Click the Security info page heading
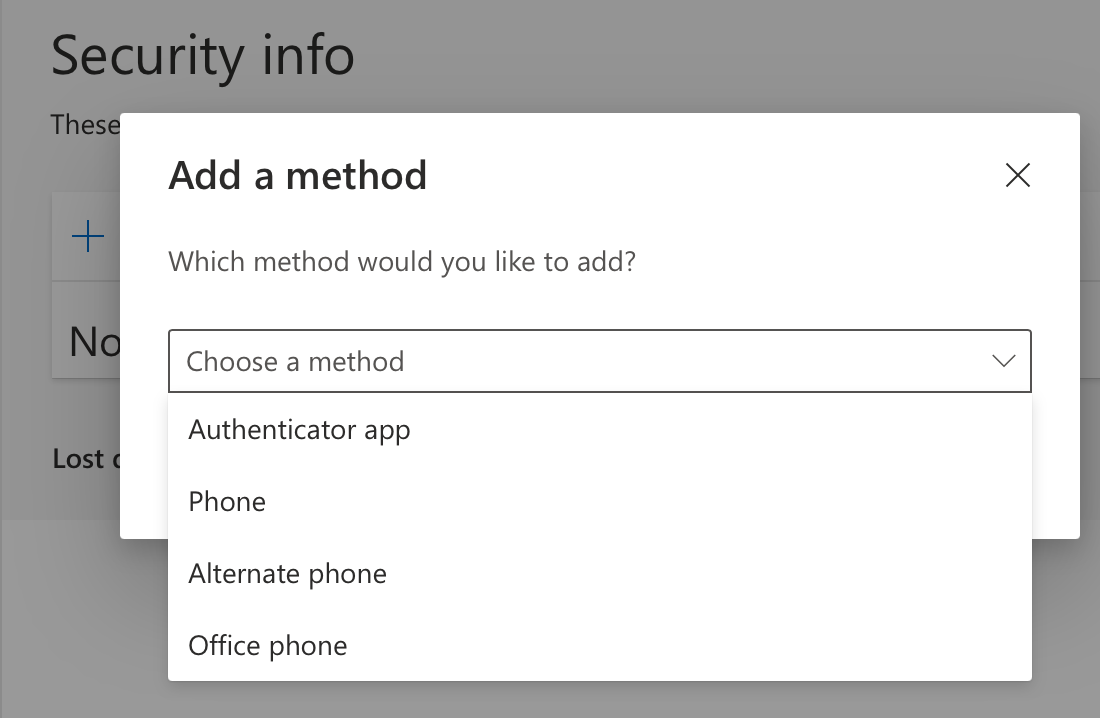The height and width of the screenshot is (718, 1100). click(202, 57)
